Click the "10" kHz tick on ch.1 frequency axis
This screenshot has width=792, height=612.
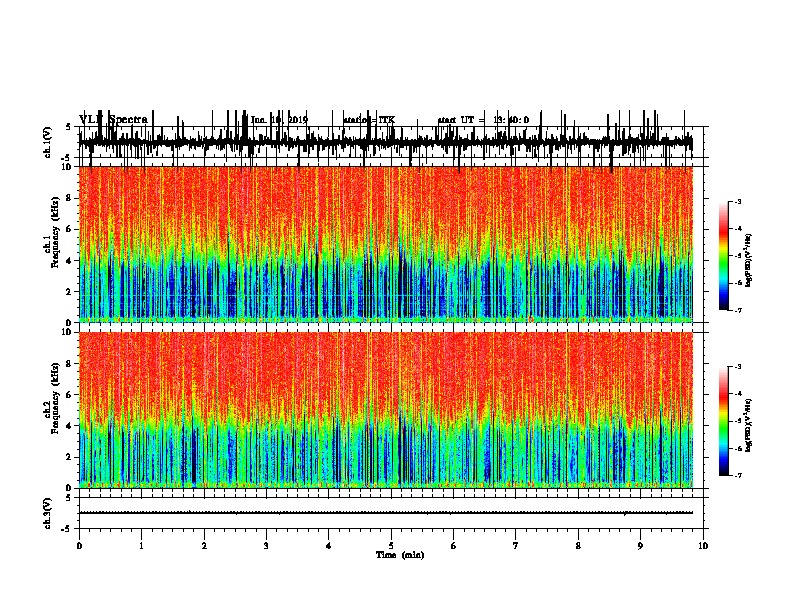[x=68, y=167]
